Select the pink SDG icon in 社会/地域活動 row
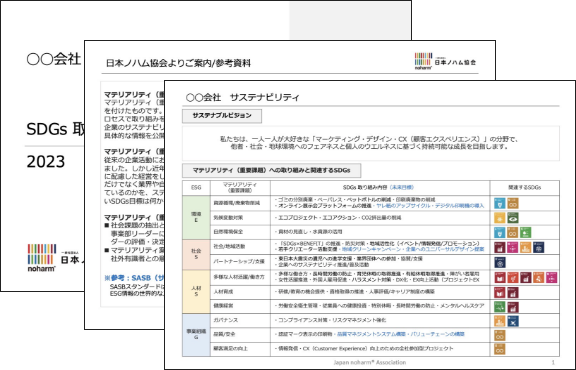The image size is (576, 370). tap(512, 247)
